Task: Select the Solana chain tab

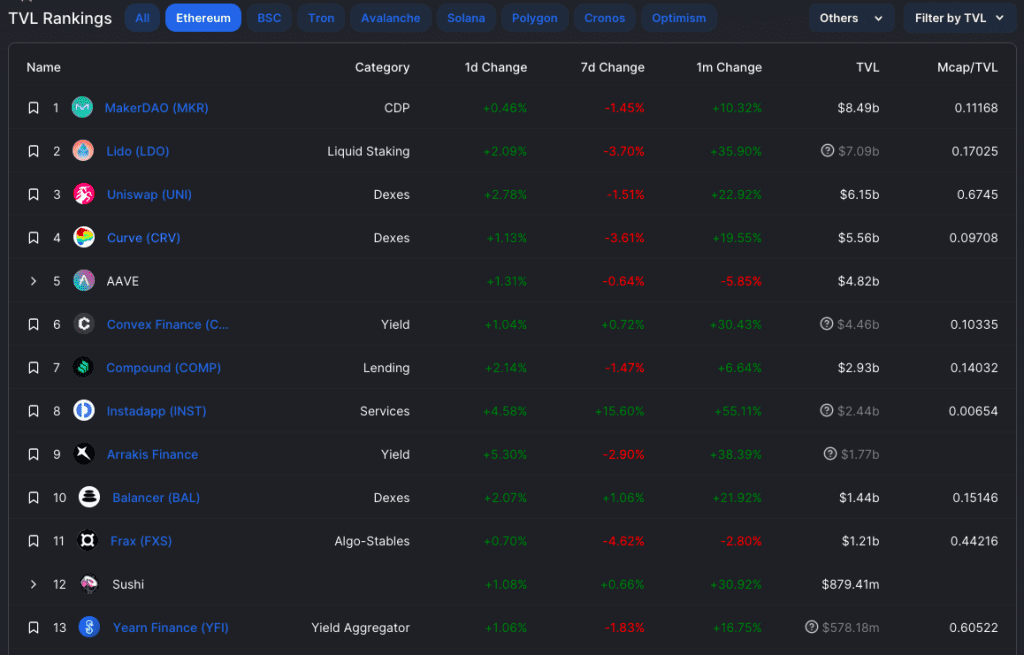Action: 466,18
